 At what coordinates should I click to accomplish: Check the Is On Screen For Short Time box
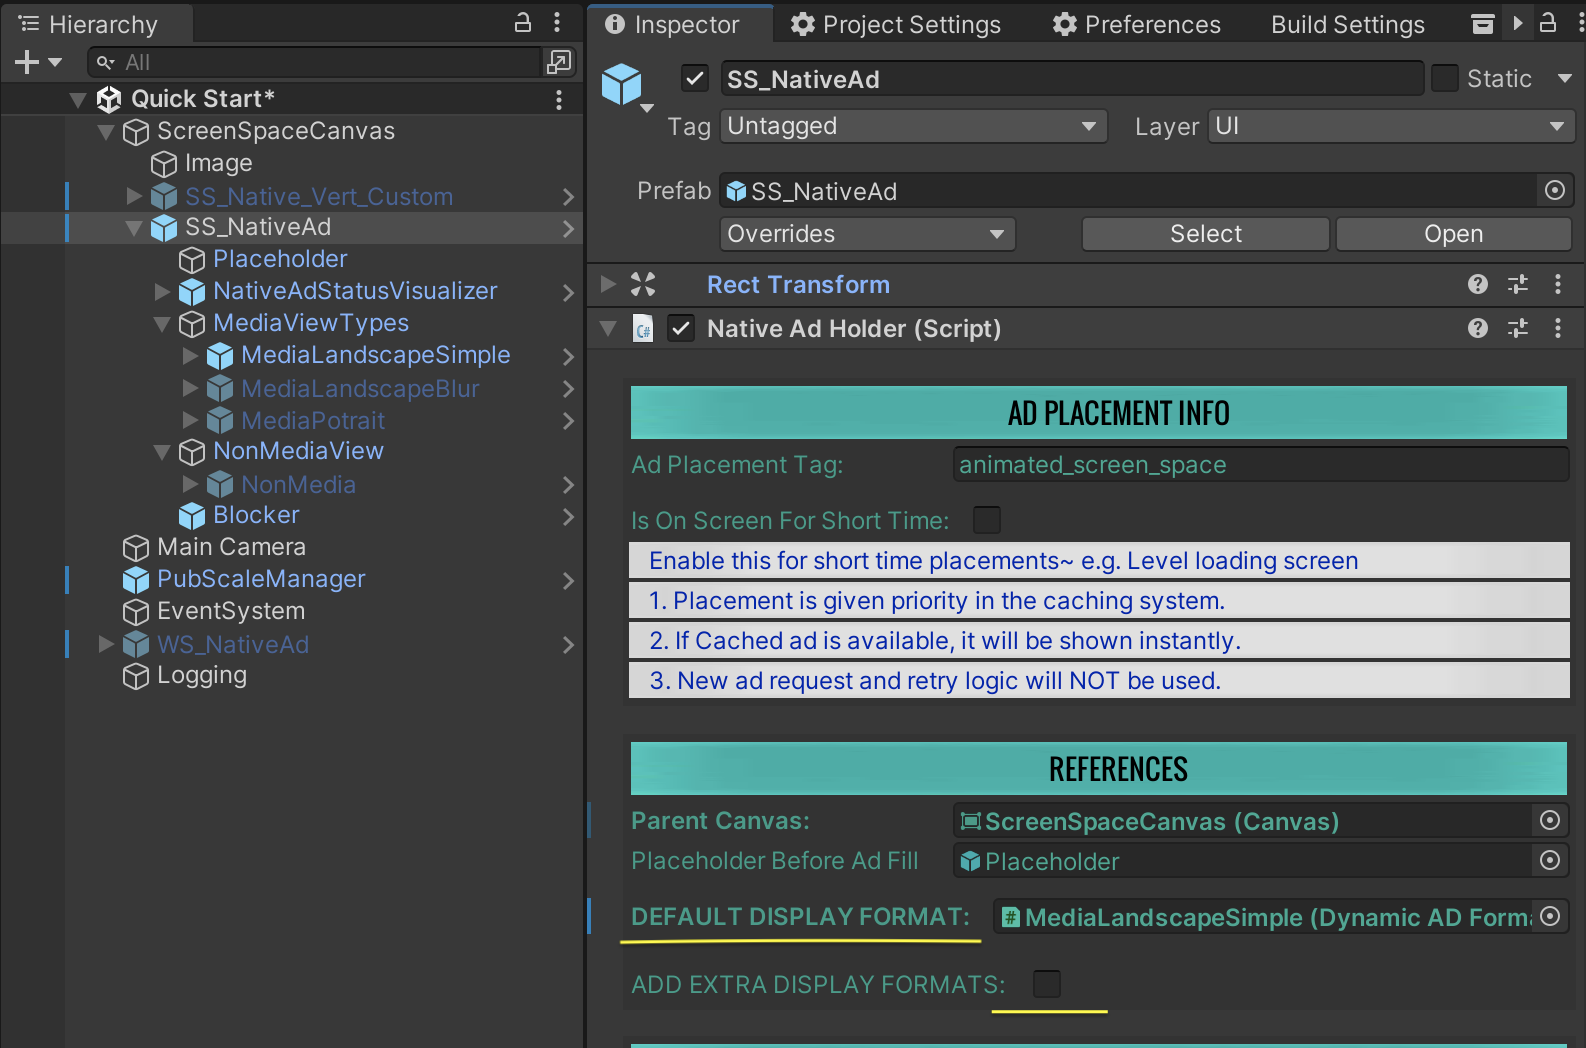click(x=987, y=520)
